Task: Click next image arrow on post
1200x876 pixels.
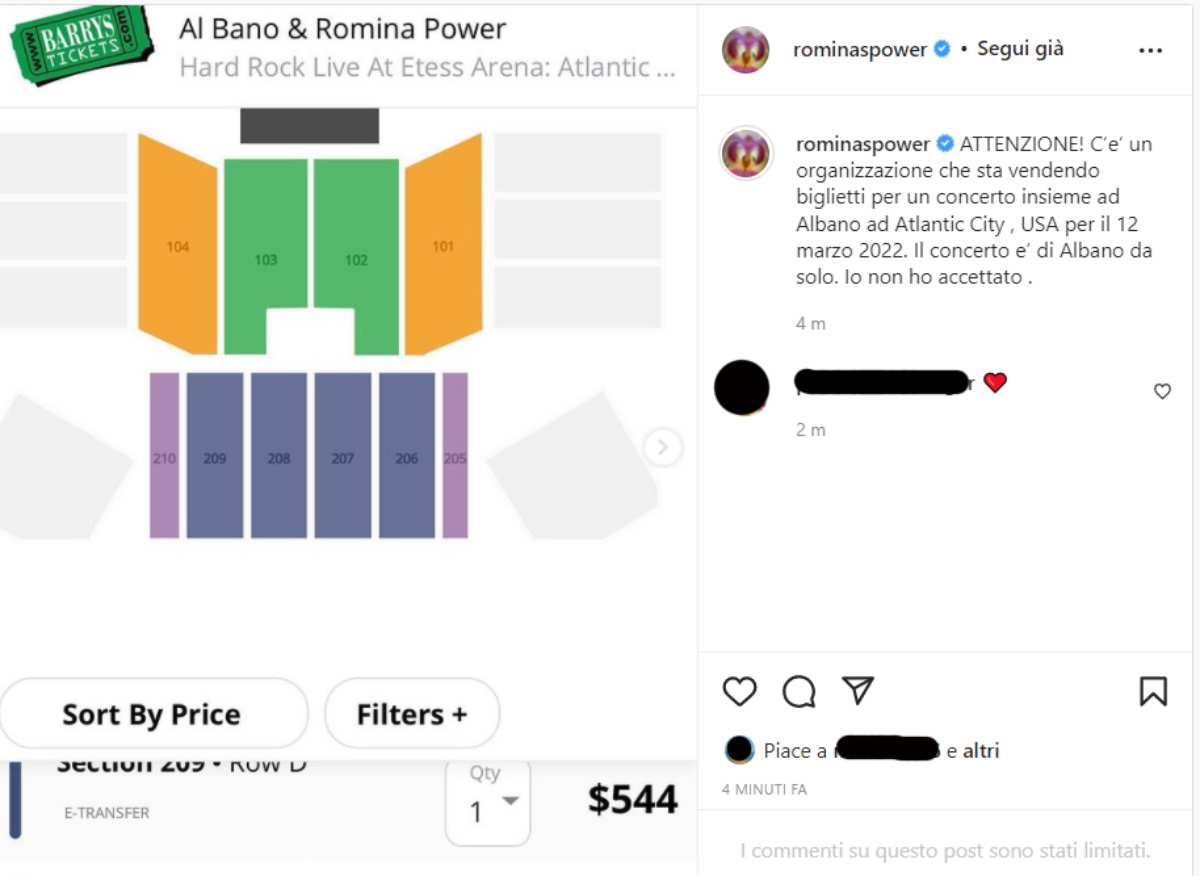Action: (x=663, y=447)
